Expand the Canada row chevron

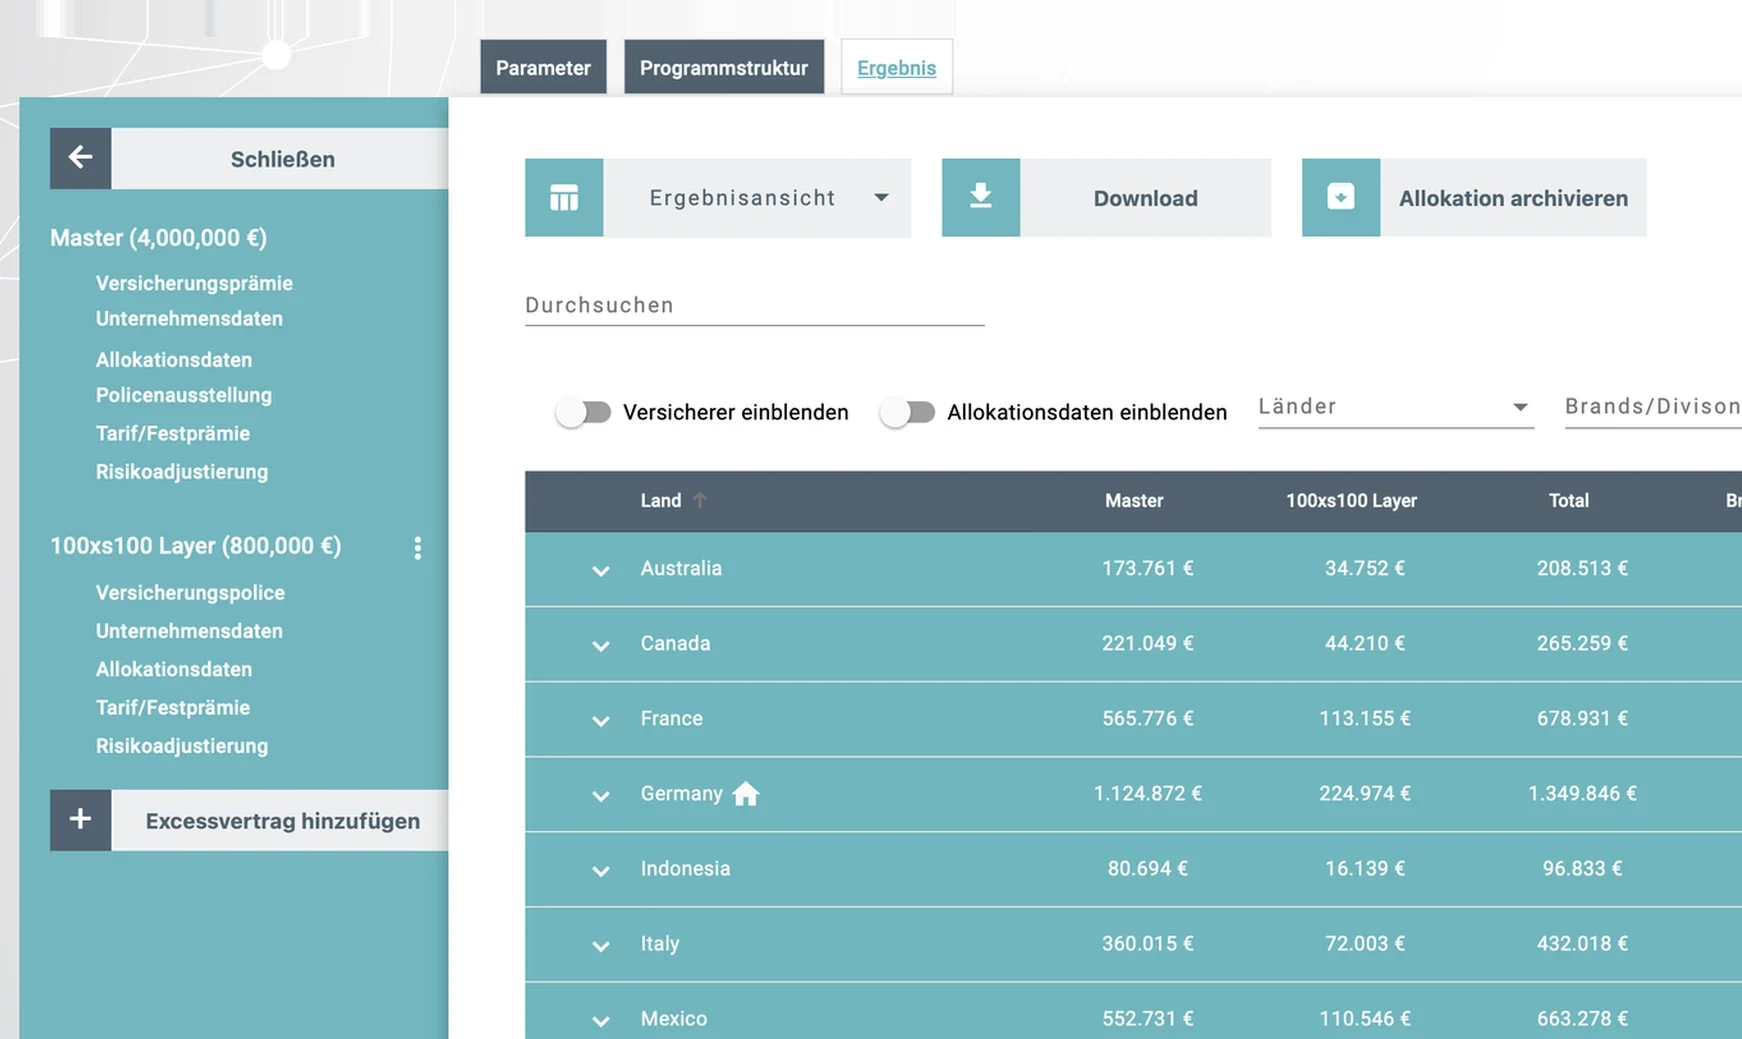point(600,645)
